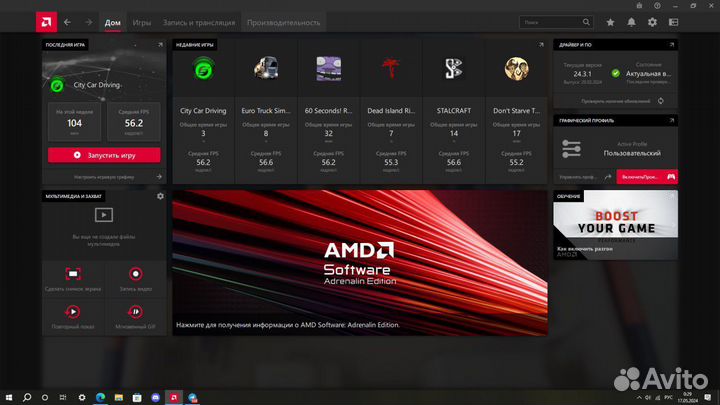
Task: Click the weekly minutes value 104
Action: 74,123
